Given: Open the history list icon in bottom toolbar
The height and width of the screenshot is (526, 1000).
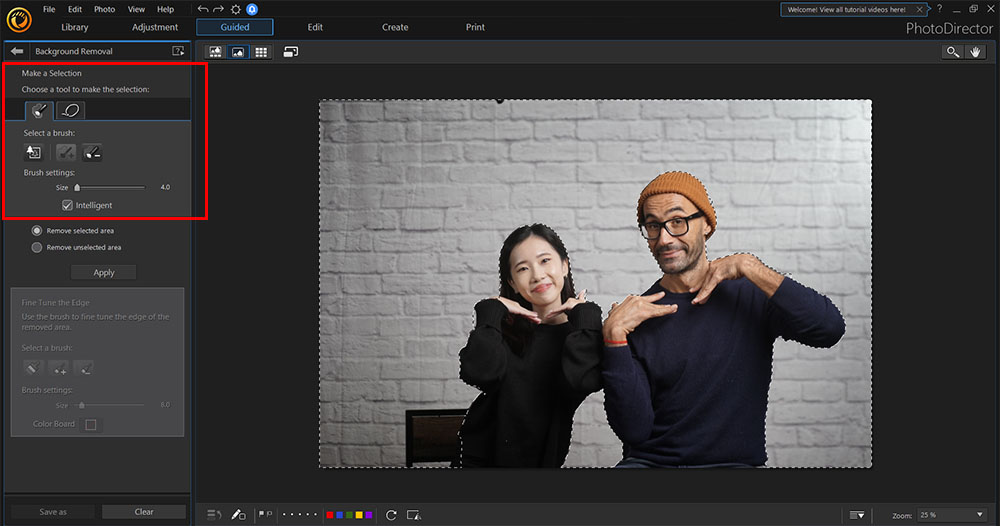Looking at the screenshot, I should tap(214, 515).
